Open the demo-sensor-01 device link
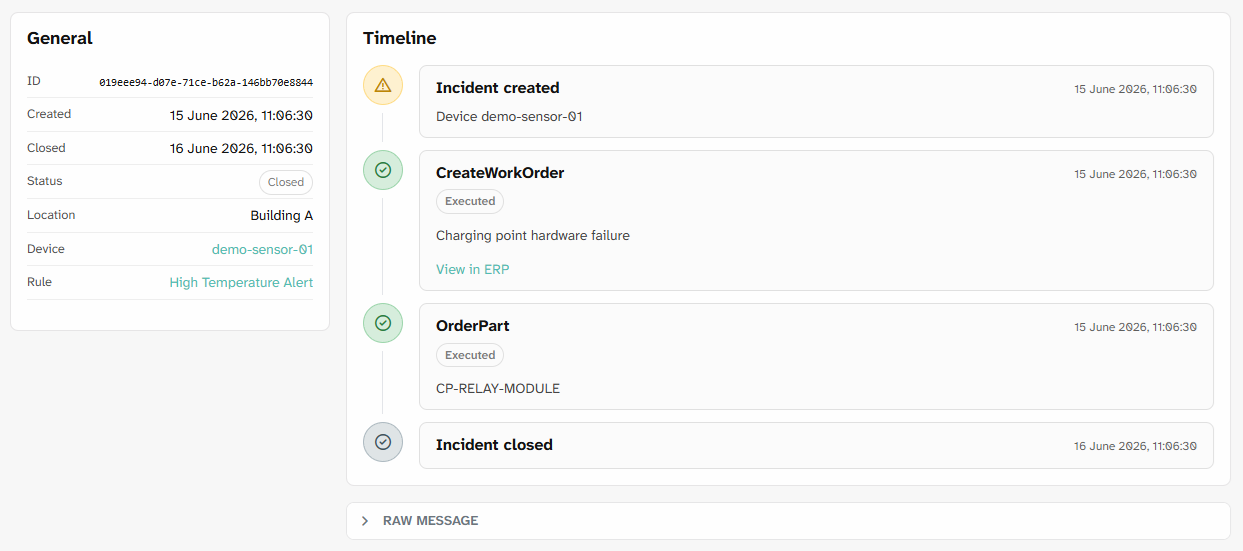 click(262, 249)
